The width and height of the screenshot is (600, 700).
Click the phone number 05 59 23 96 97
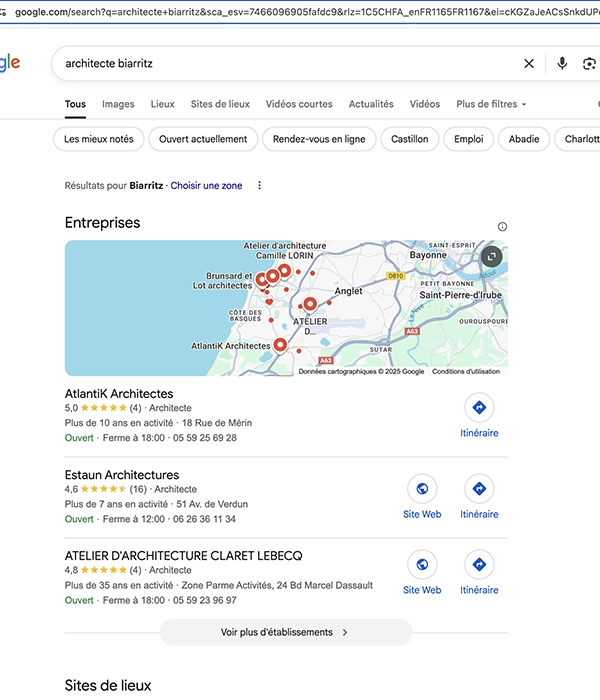[204, 600]
